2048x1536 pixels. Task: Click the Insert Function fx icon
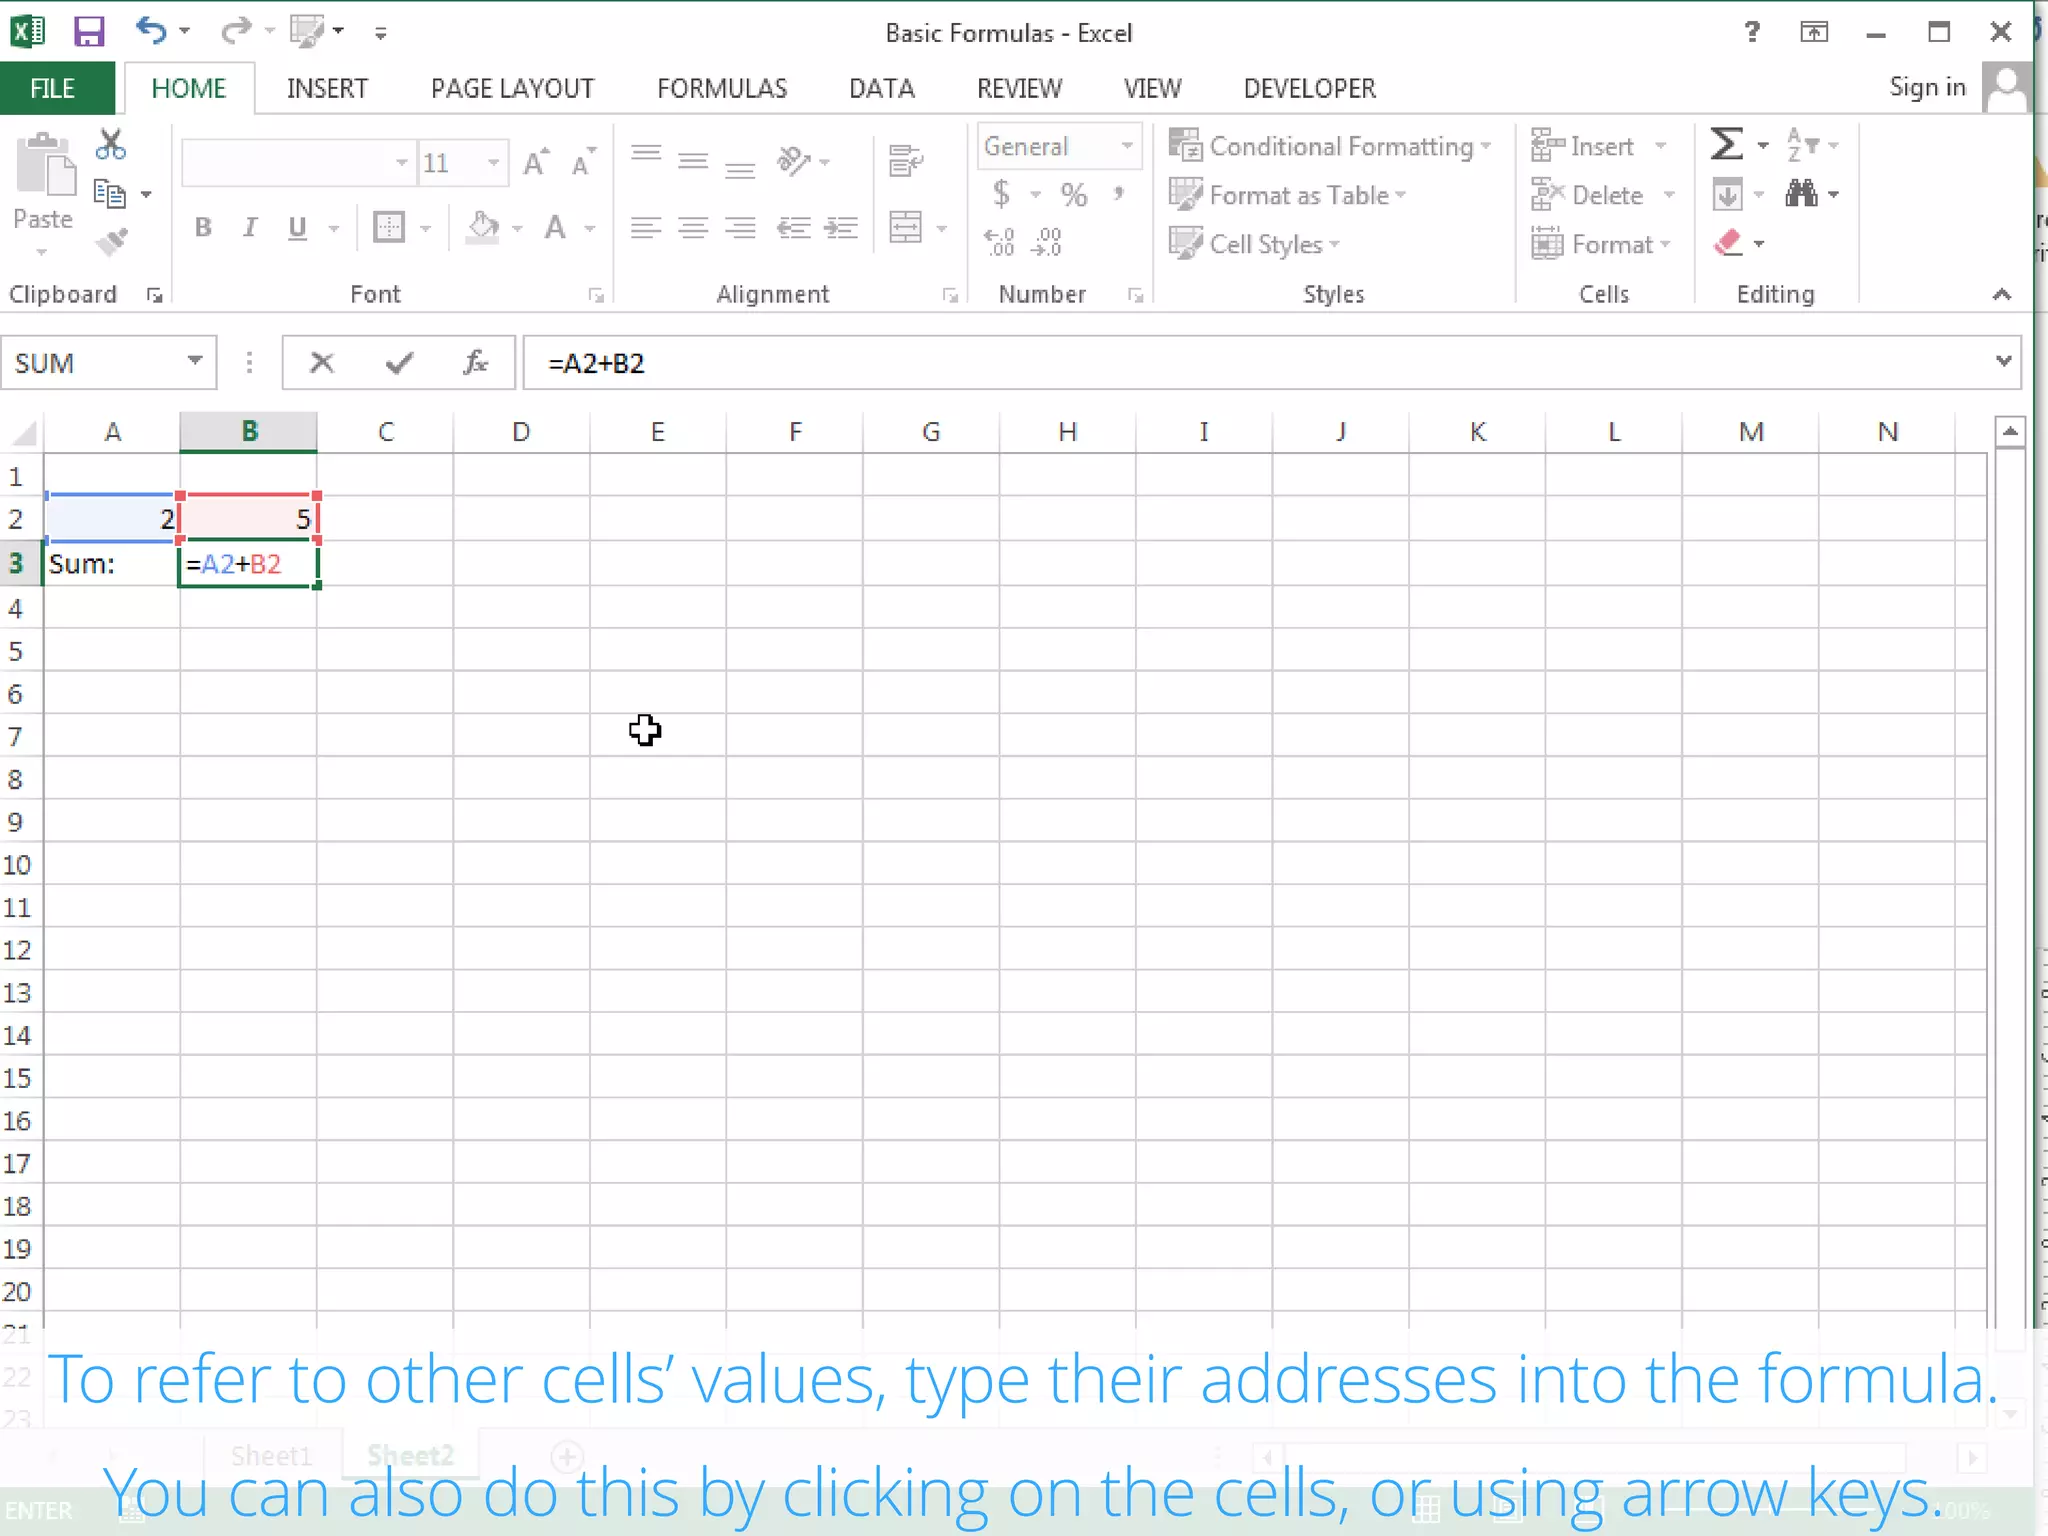476,363
